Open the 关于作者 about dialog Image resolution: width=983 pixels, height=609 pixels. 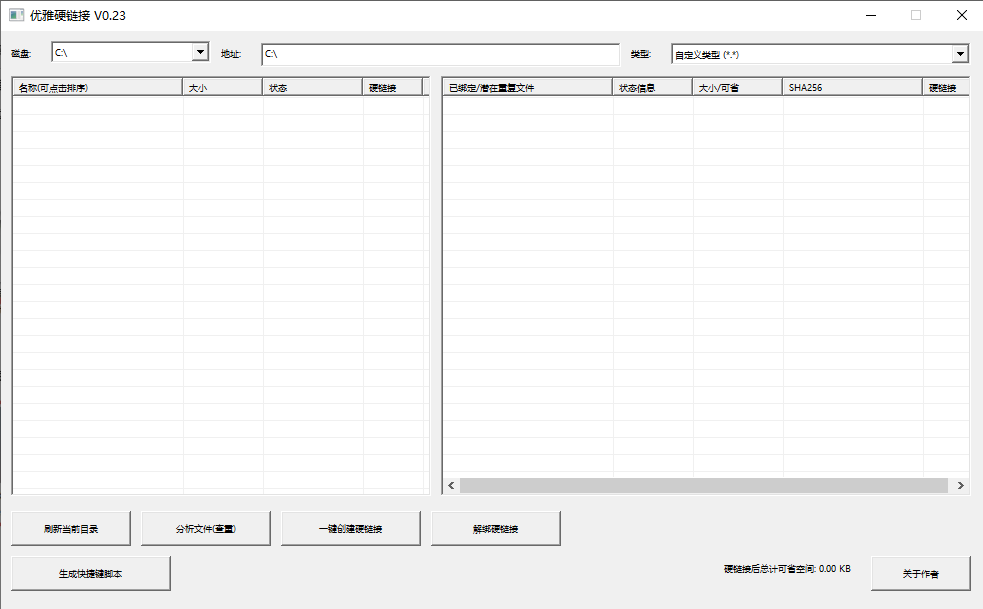[x=920, y=574]
